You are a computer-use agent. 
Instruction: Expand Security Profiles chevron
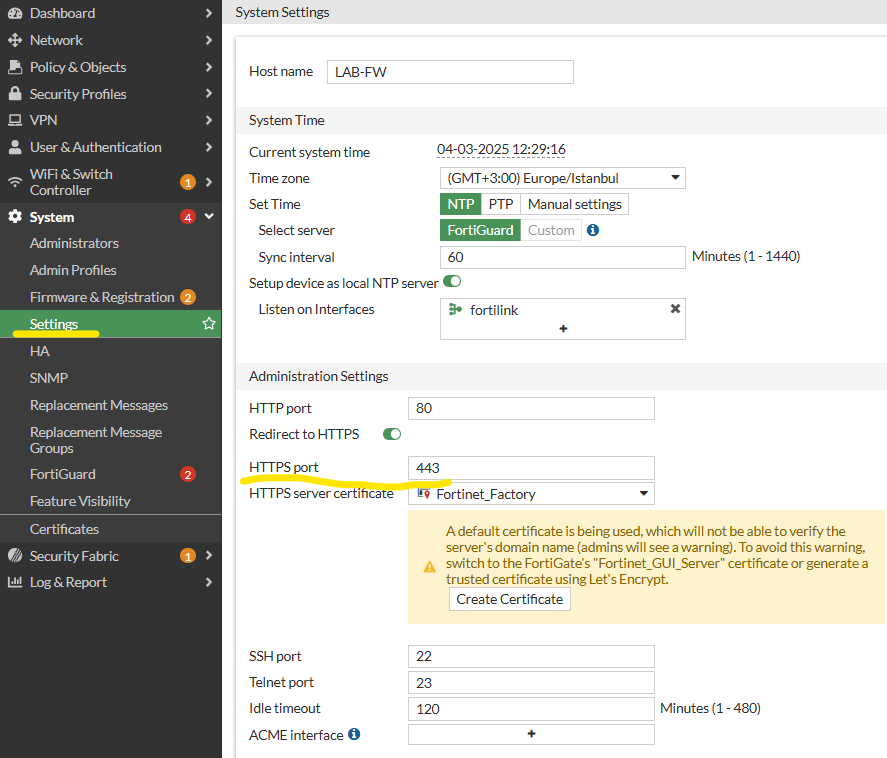209,93
